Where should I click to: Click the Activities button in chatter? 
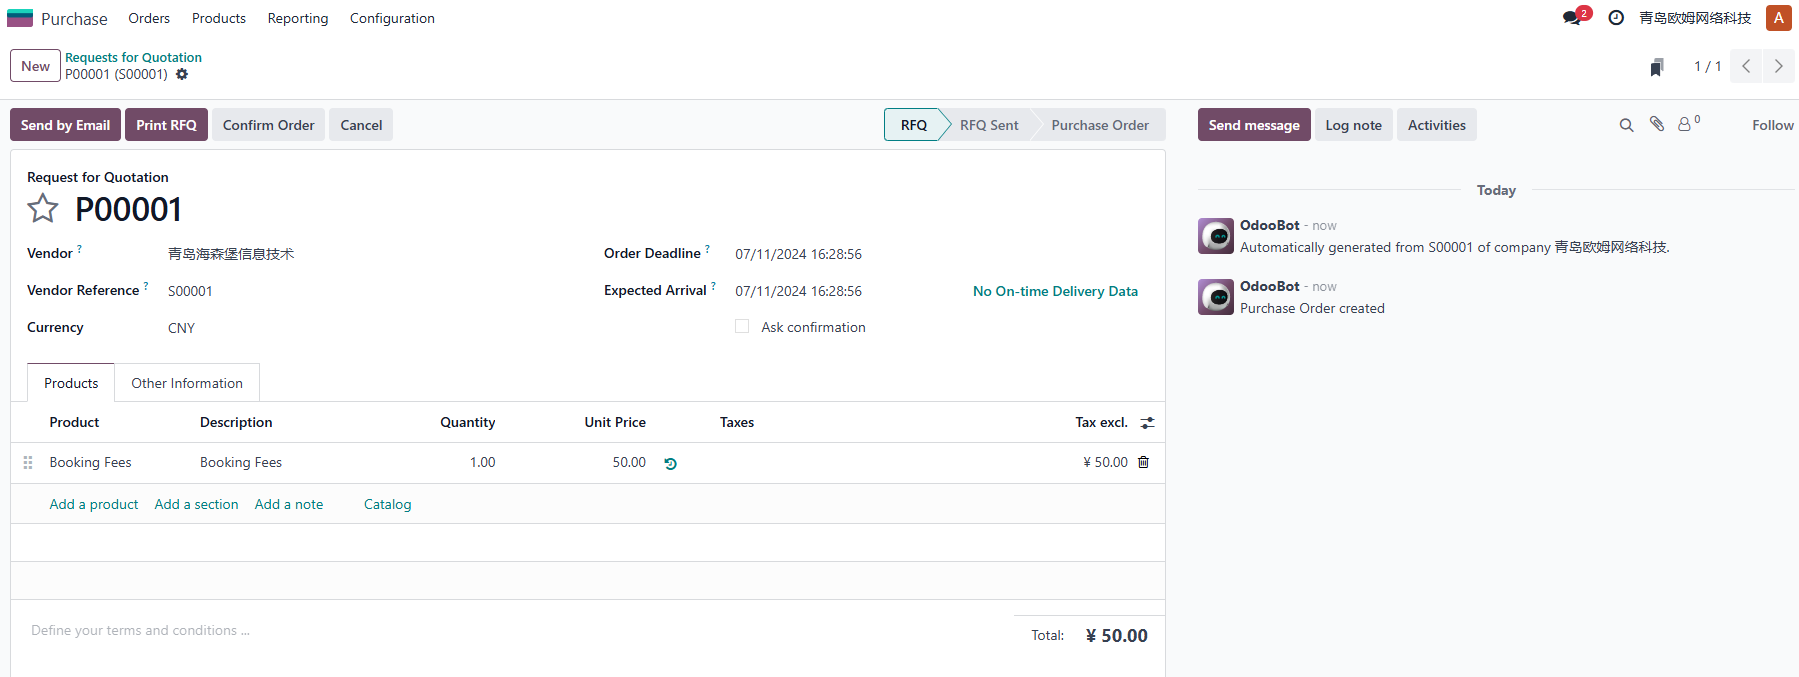coord(1436,125)
